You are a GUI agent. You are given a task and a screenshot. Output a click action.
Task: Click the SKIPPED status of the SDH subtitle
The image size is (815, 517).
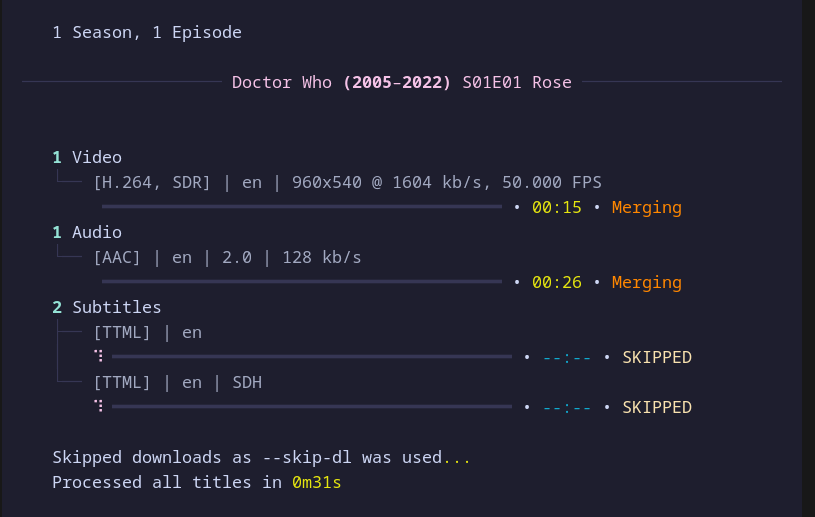(x=656, y=407)
